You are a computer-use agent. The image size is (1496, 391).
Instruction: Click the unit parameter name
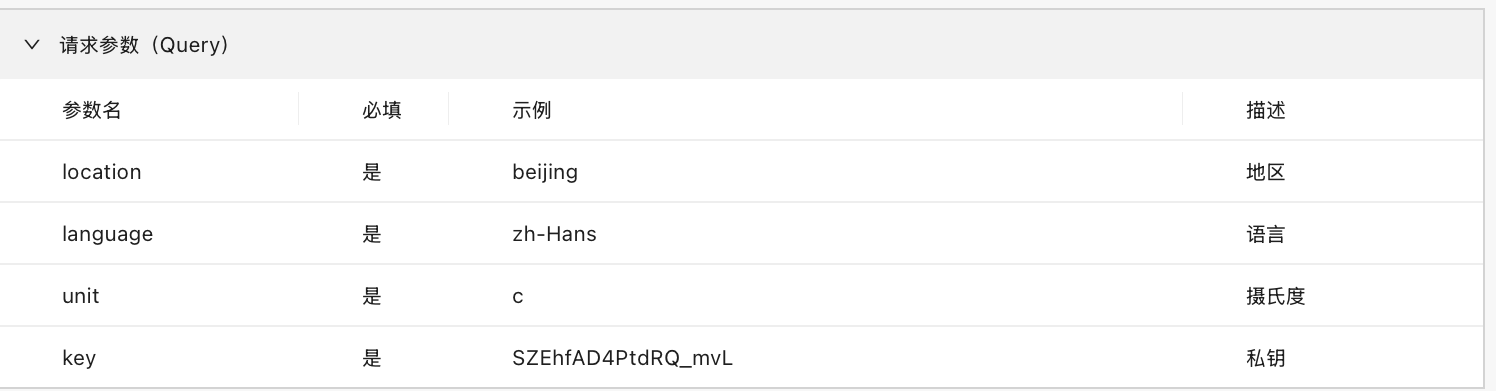[x=81, y=296]
